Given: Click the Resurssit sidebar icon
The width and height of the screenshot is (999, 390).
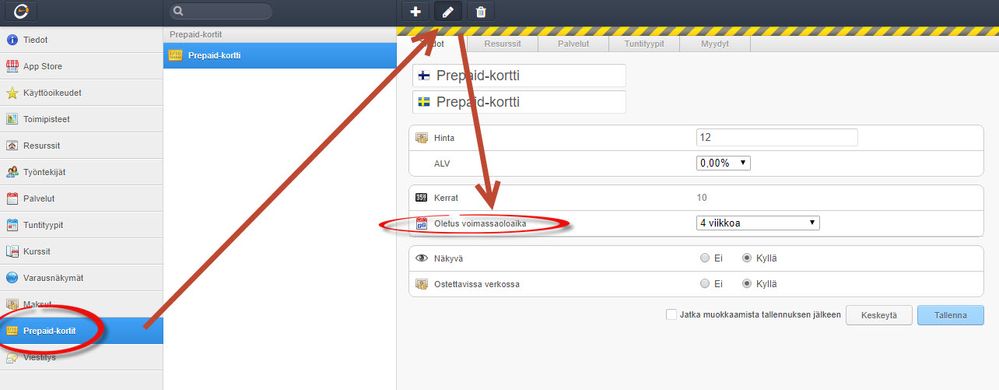Looking at the screenshot, I should (x=11, y=146).
